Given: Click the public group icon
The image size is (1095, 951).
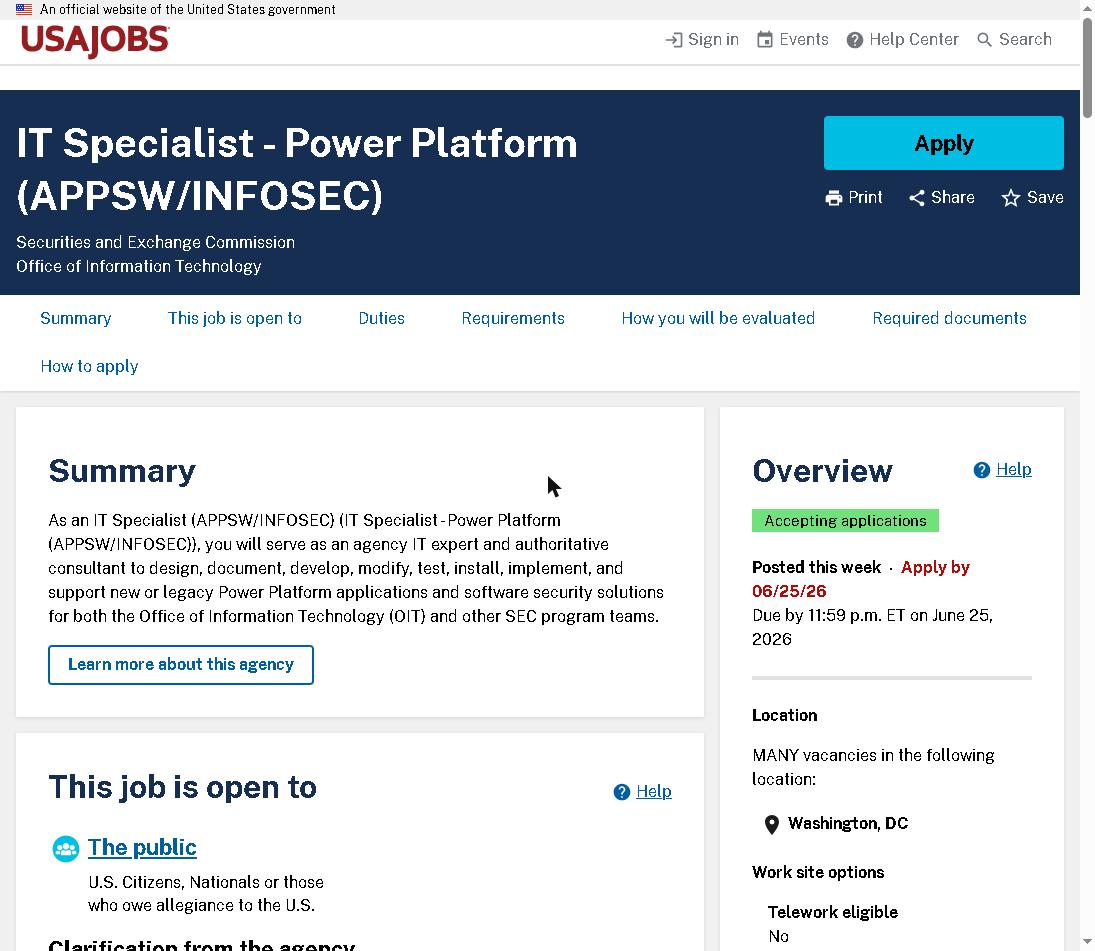Looking at the screenshot, I should (66, 849).
